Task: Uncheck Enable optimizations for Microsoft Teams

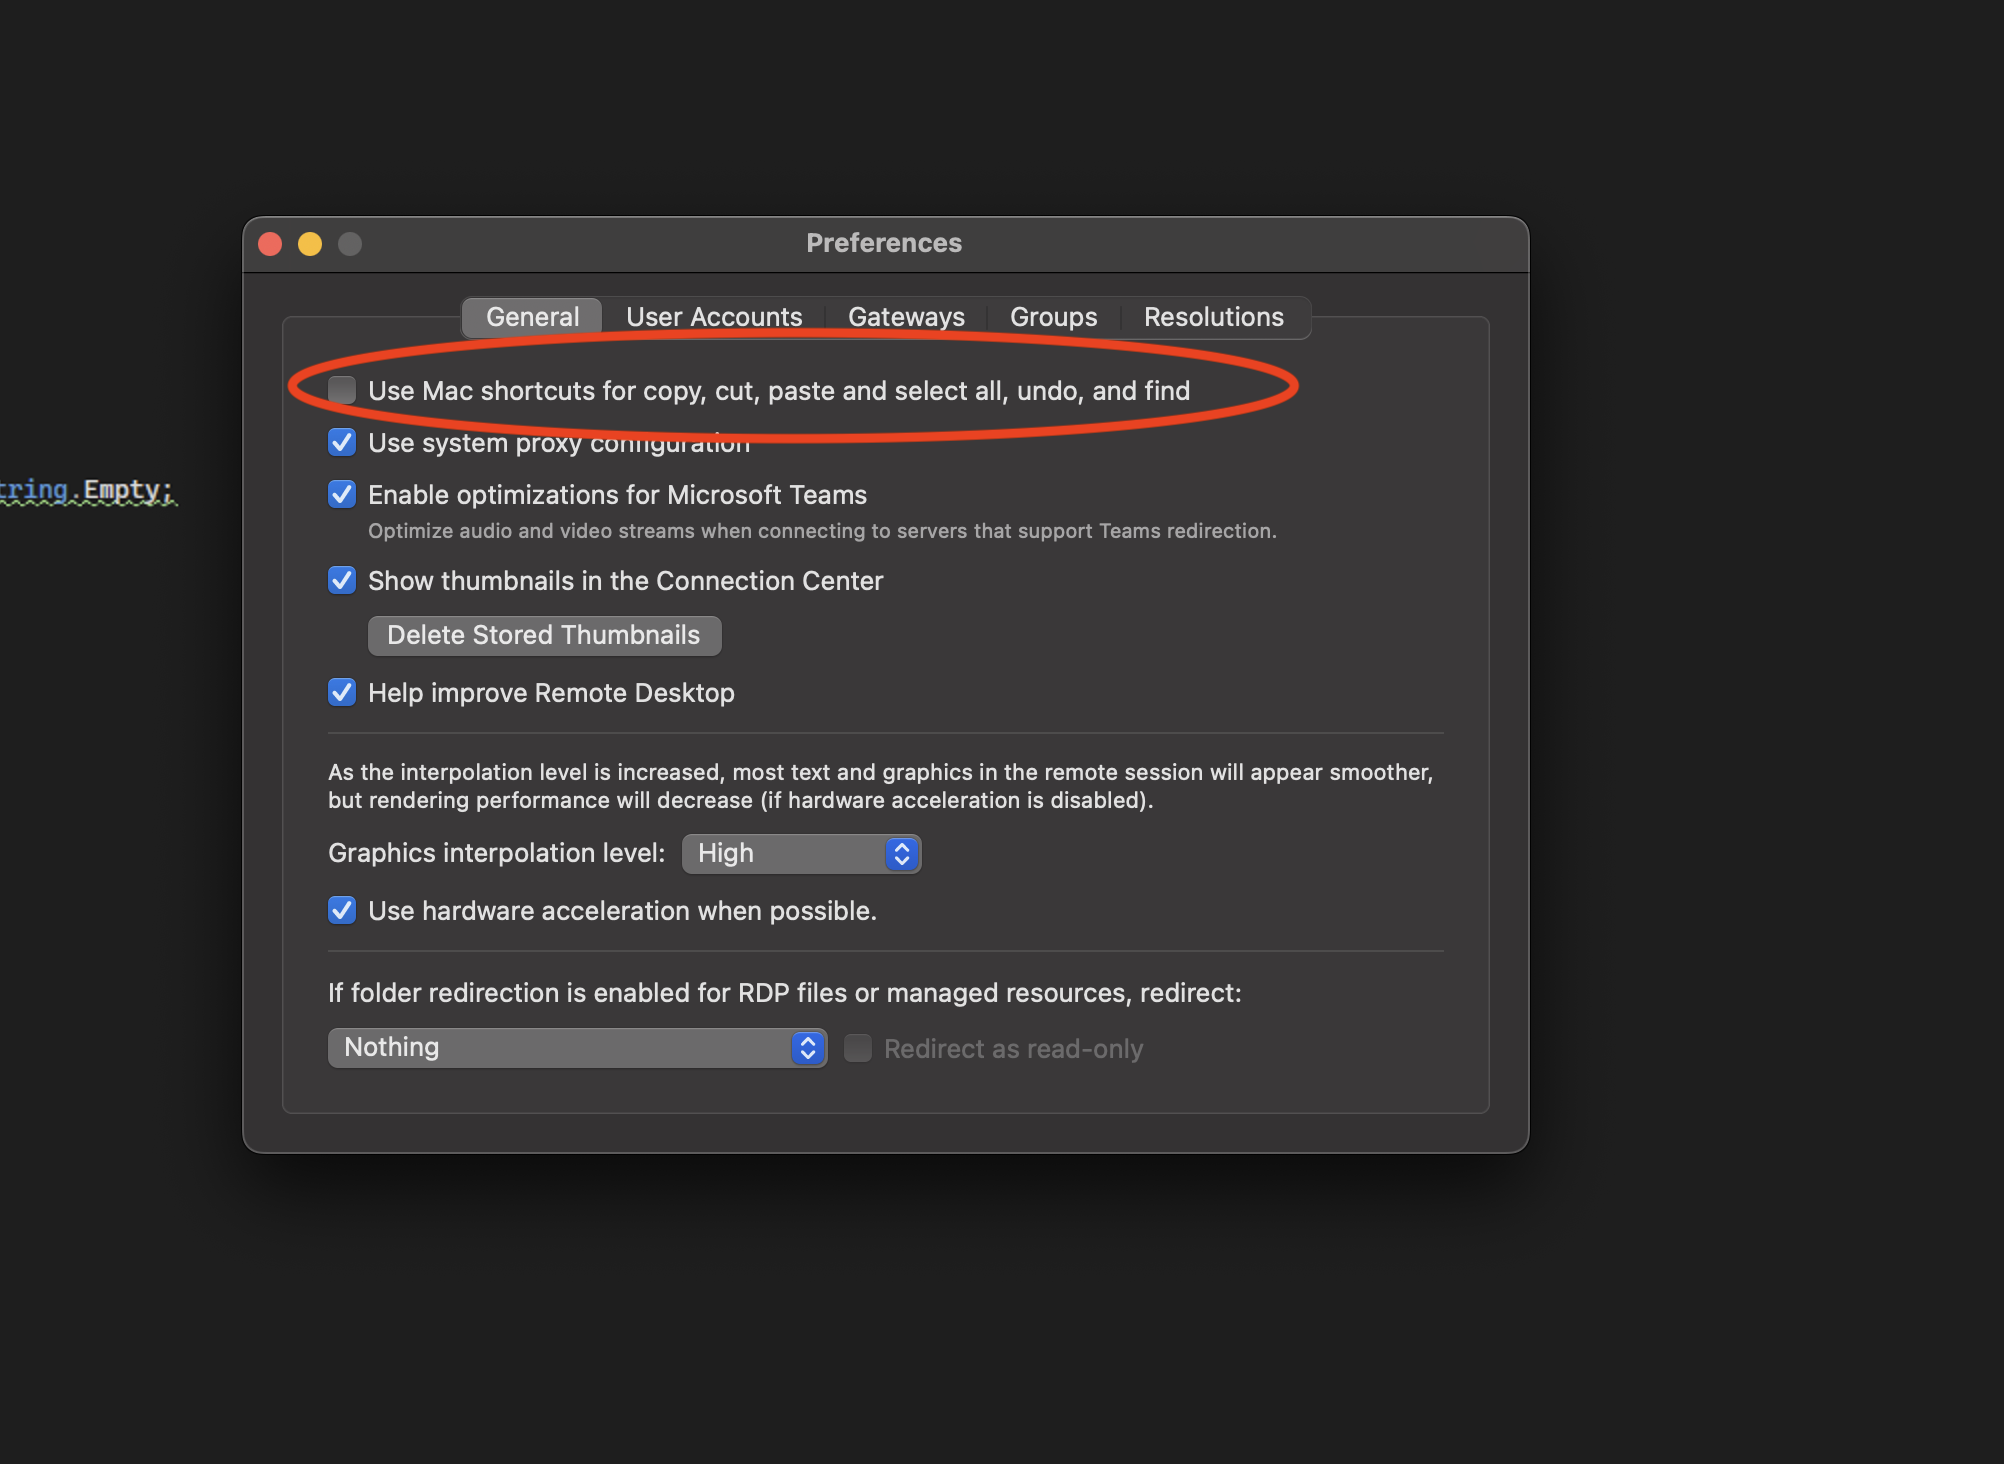Action: (342, 494)
